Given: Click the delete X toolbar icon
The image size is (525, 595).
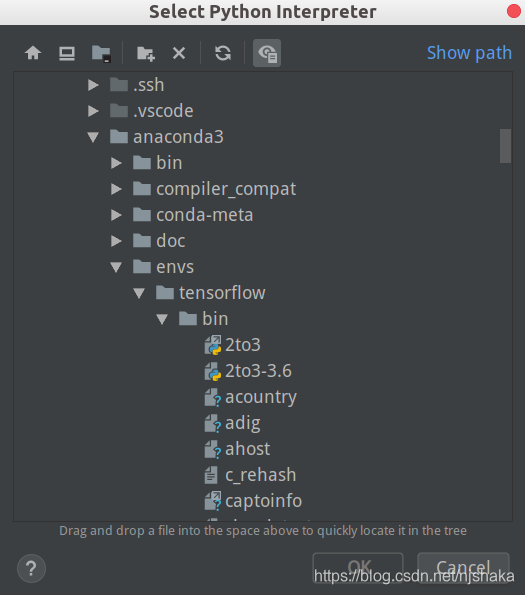Looking at the screenshot, I should point(179,53).
